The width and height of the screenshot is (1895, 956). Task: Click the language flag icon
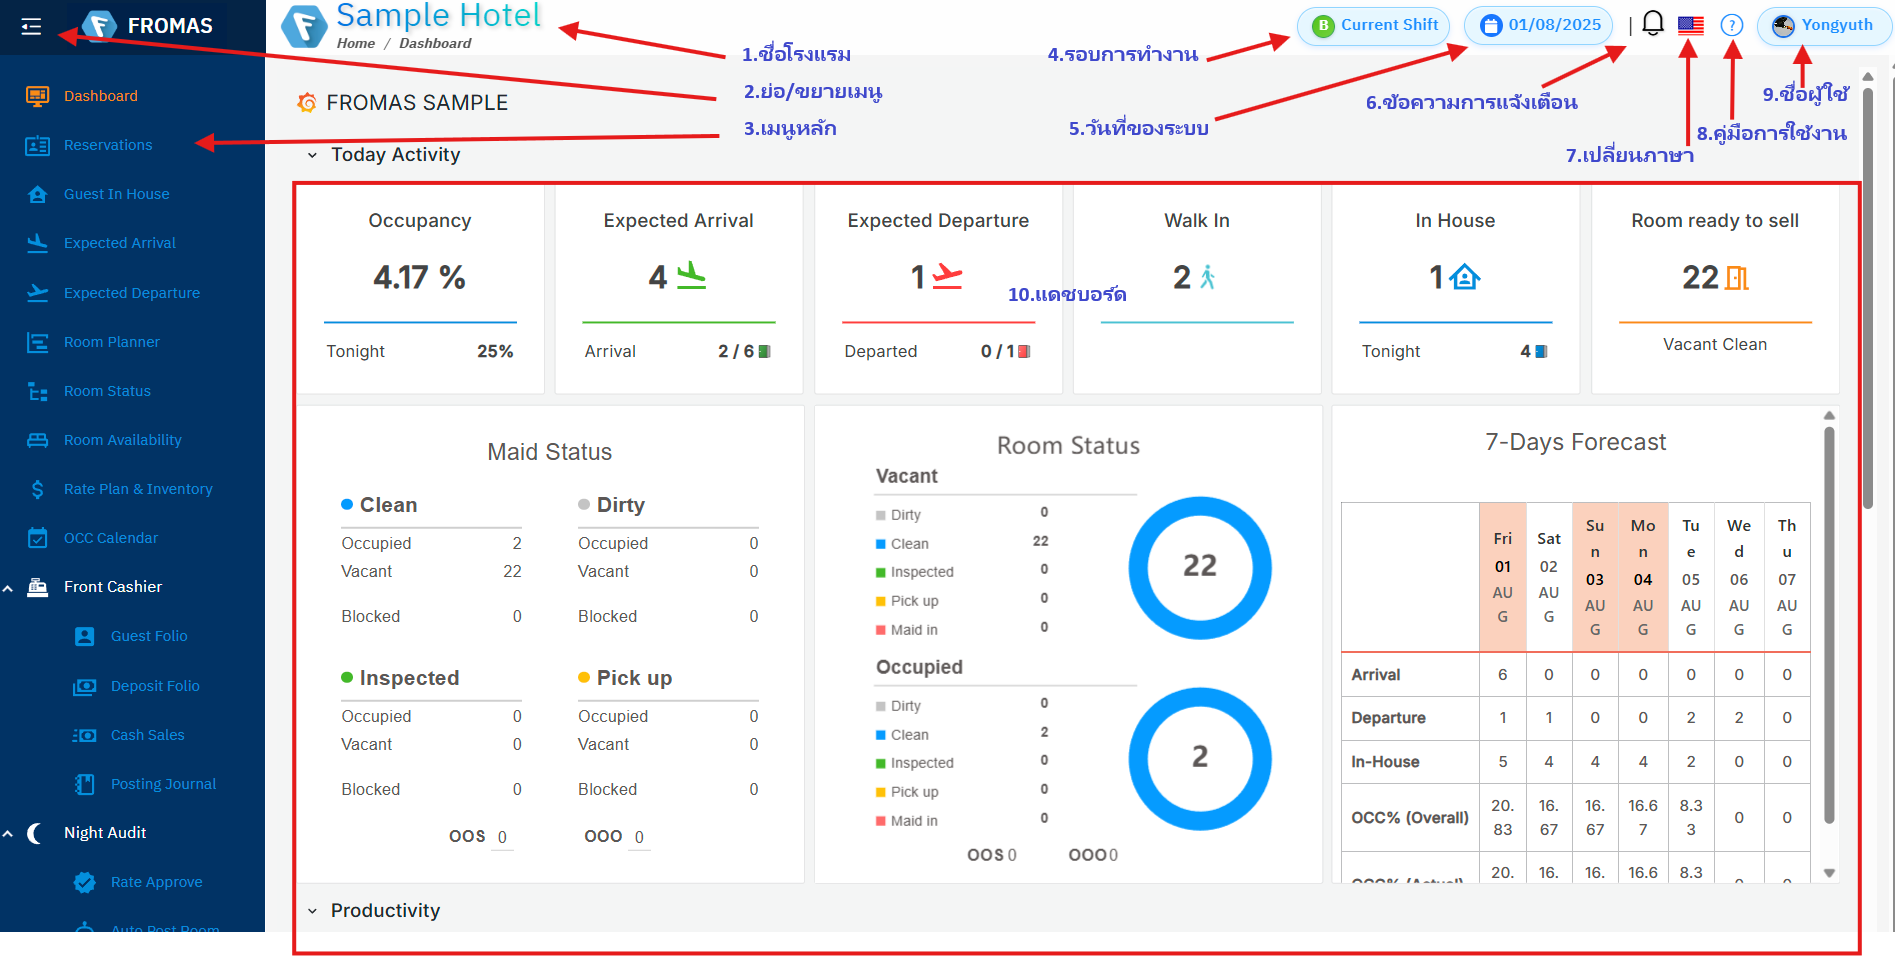coord(1691,25)
